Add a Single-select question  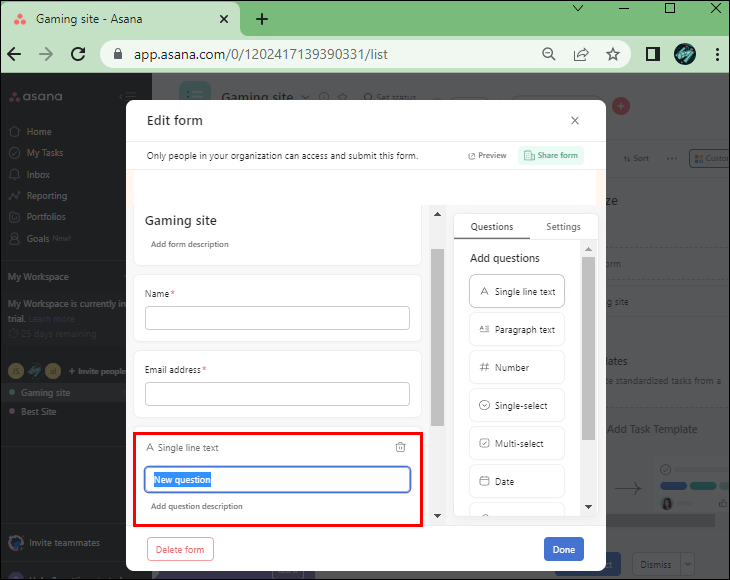(516, 405)
